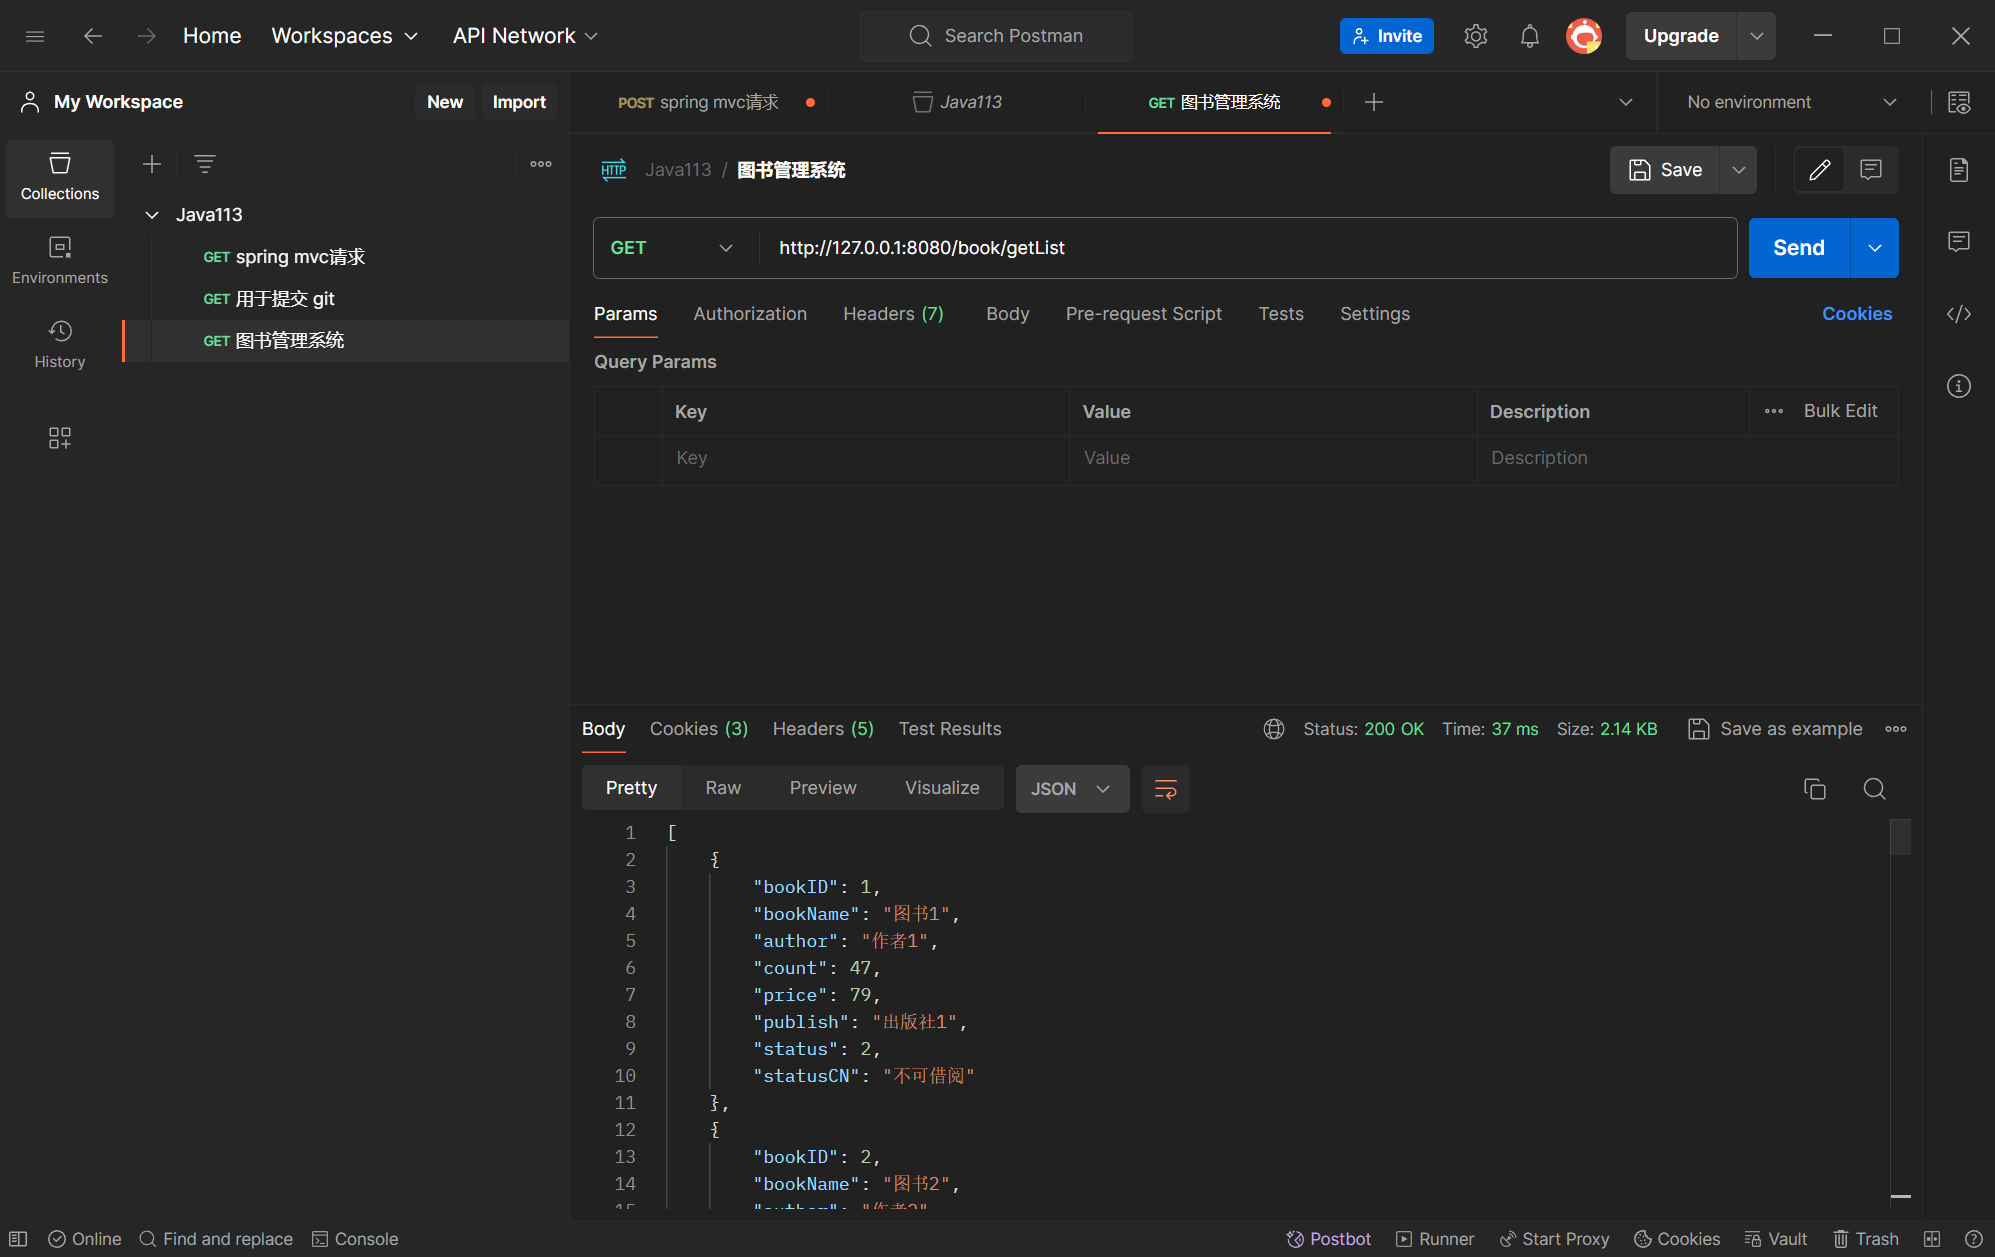Click the code snippet icon
This screenshot has height=1257, width=1995.
(1958, 314)
